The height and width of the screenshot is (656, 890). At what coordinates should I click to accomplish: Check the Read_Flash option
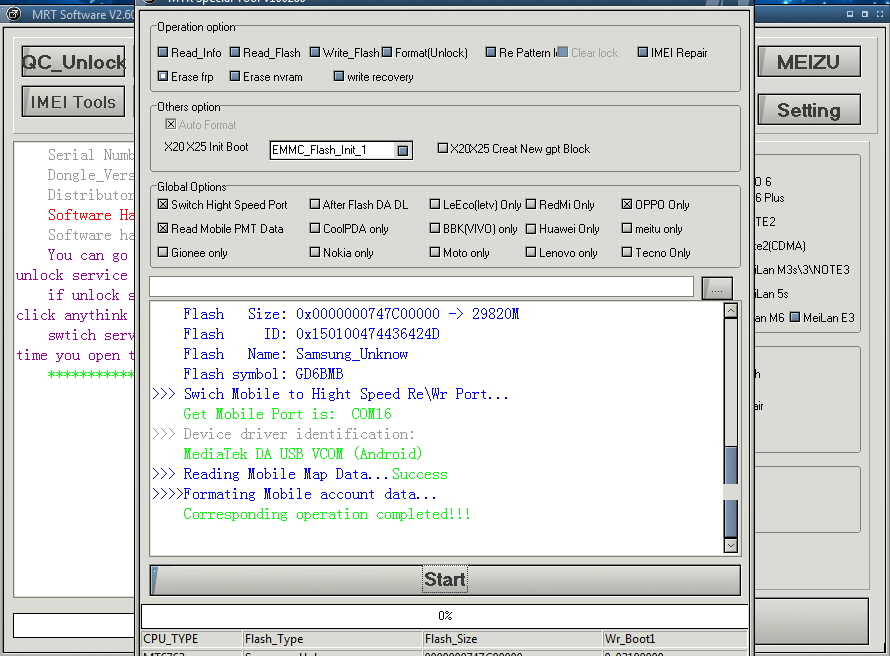[x=235, y=52]
